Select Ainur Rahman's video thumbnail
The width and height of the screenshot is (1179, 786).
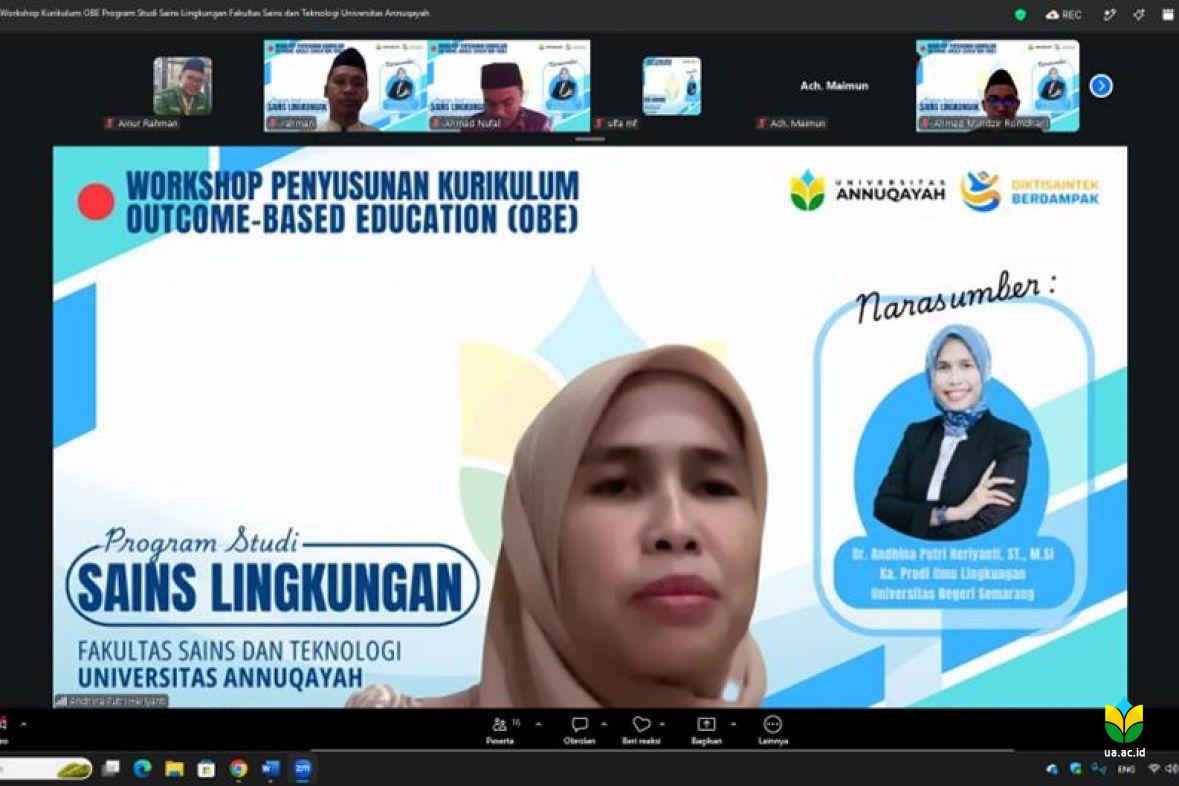(183, 86)
